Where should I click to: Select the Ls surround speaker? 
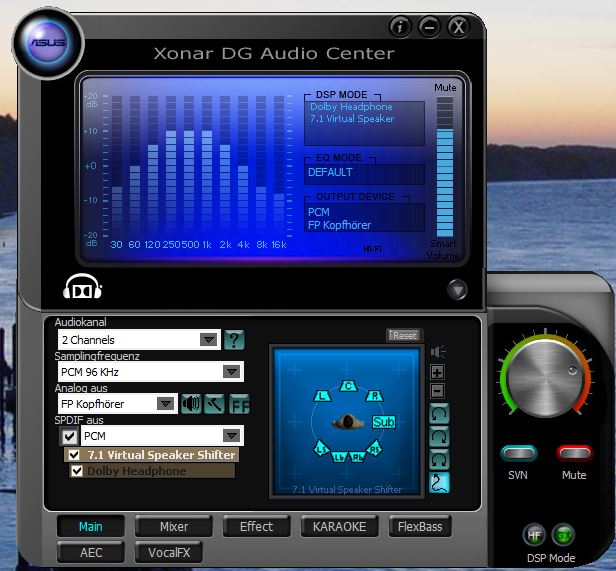[x=321, y=449]
